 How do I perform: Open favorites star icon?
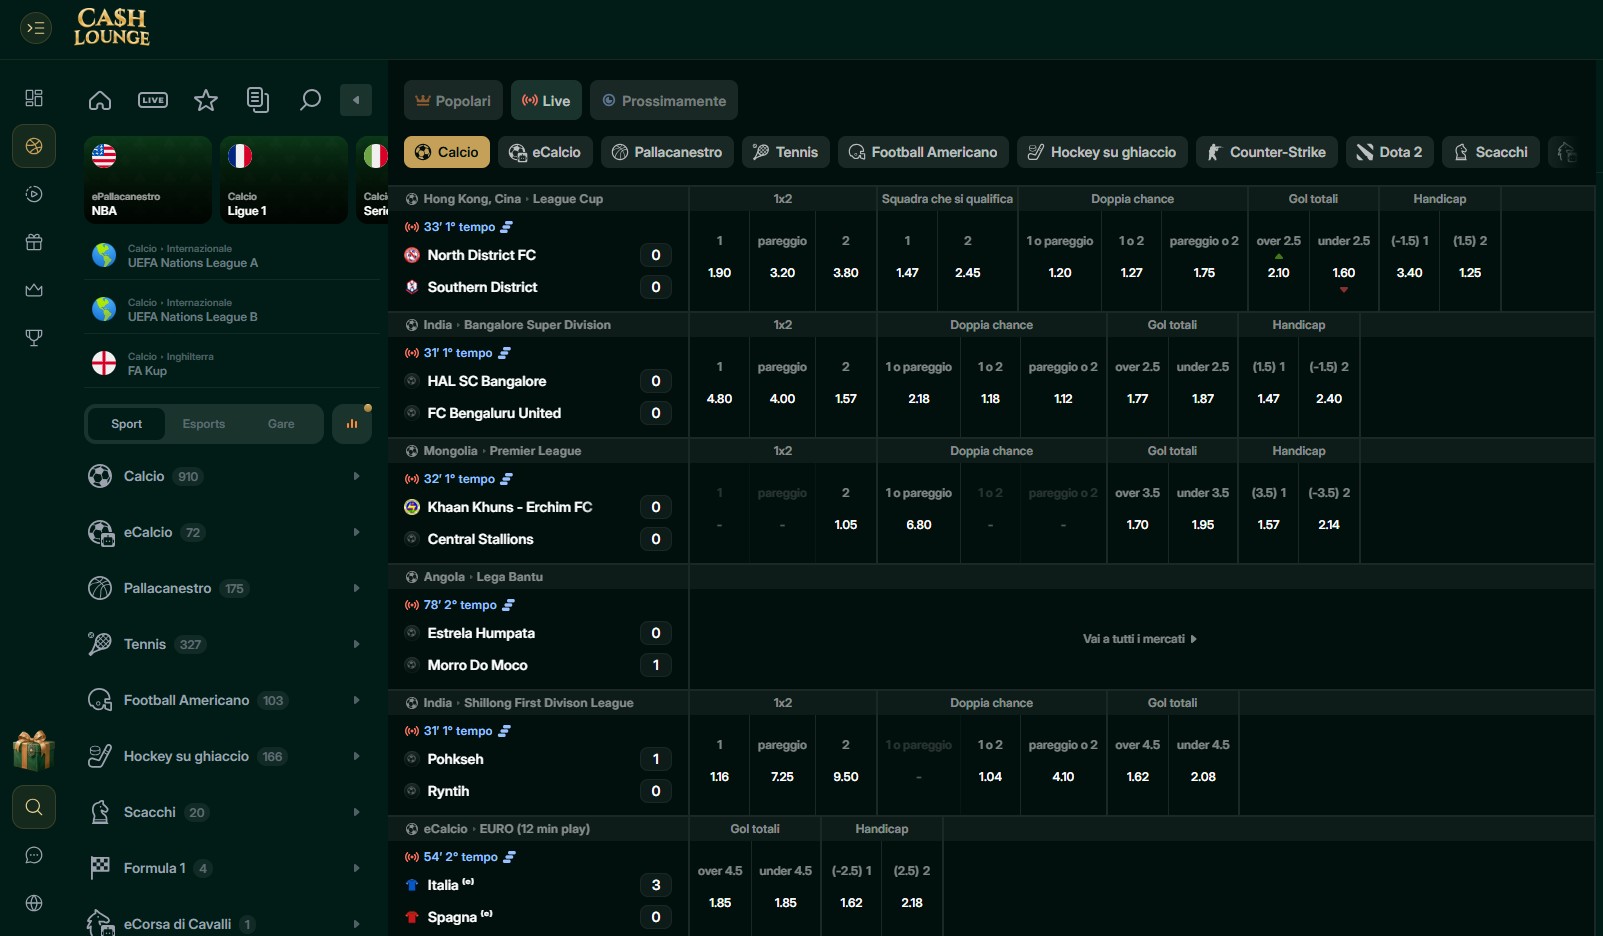(206, 100)
